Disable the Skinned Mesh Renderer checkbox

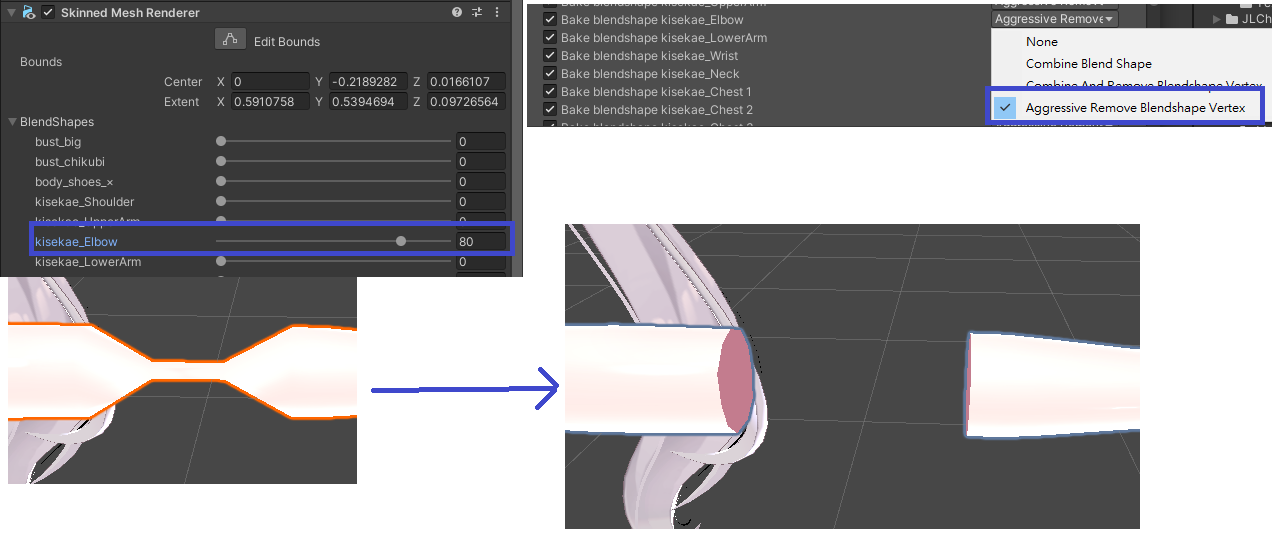(48, 13)
